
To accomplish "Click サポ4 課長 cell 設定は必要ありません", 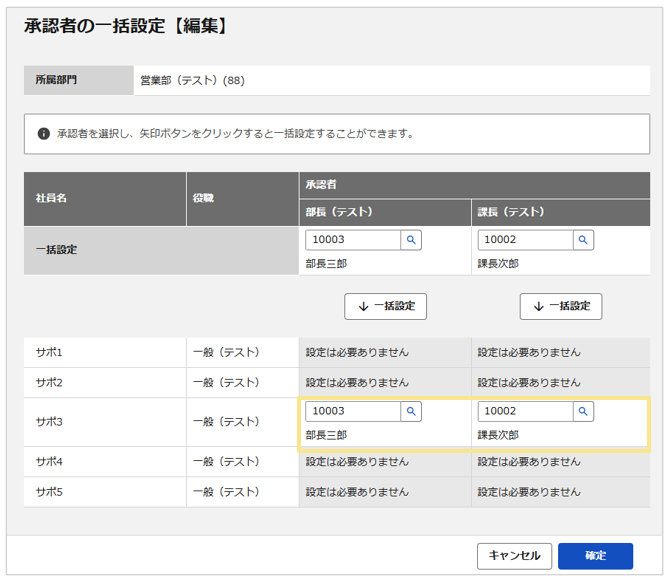I will (x=529, y=462).
